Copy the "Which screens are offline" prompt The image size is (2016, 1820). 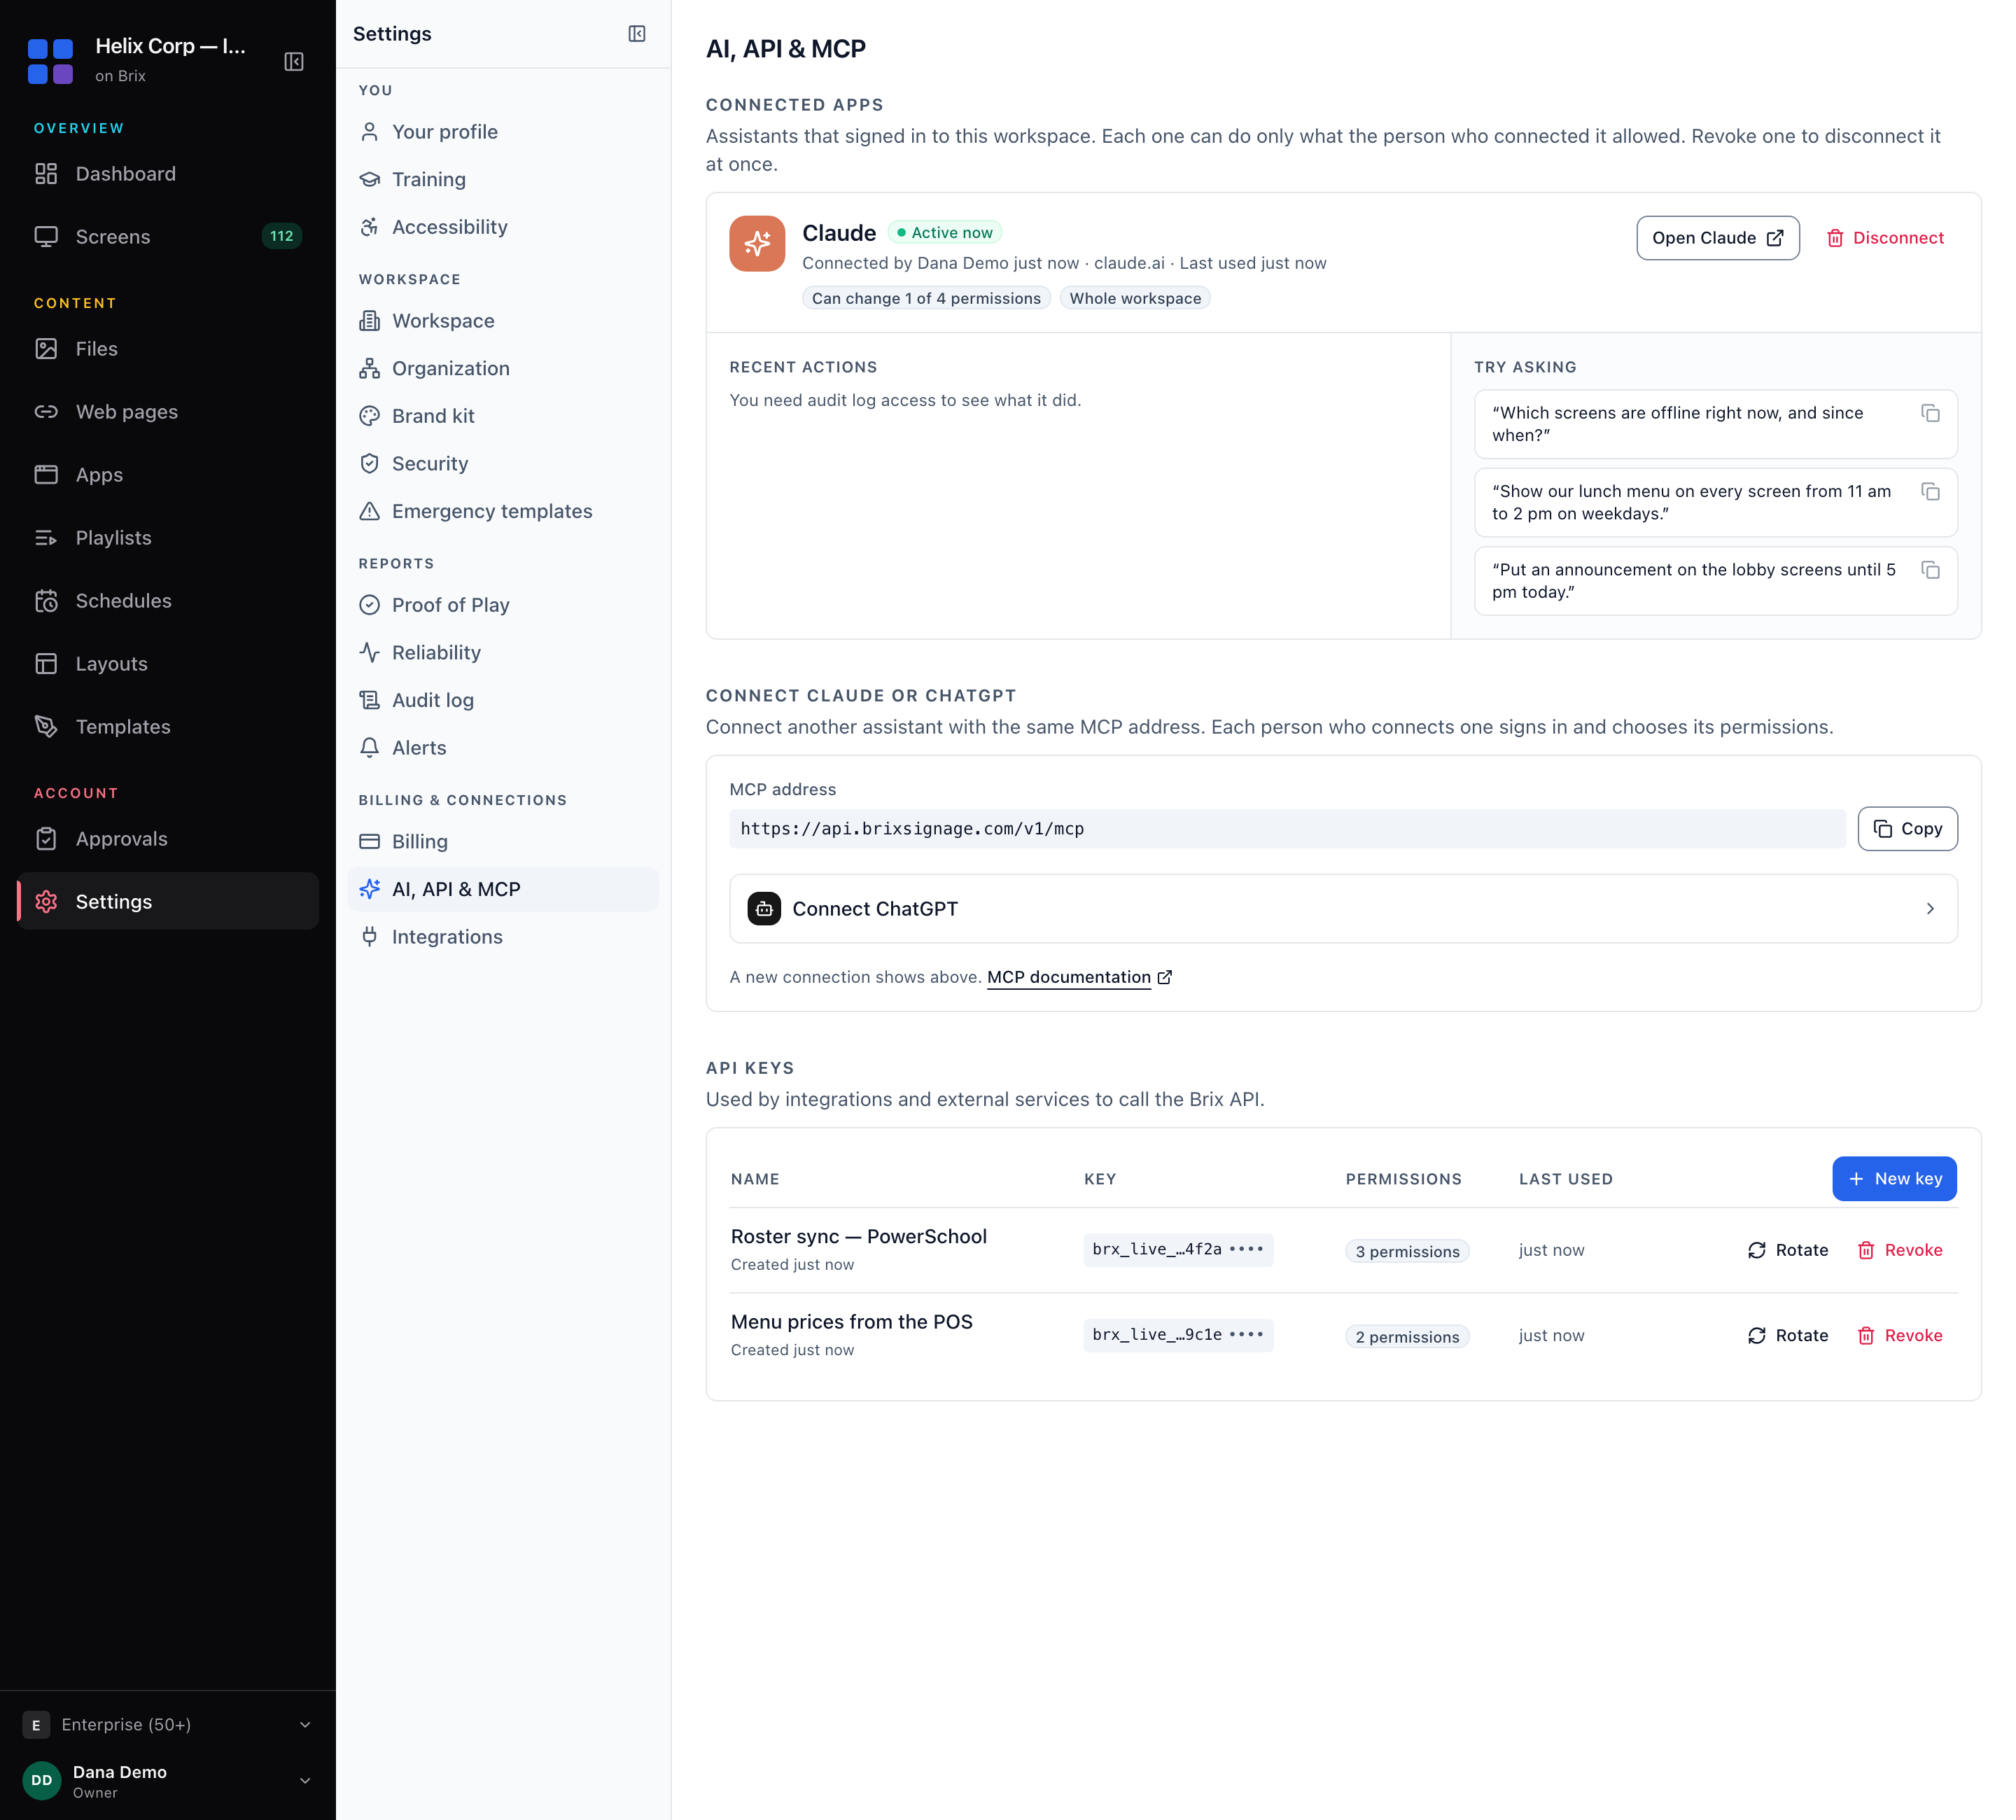click(1930, 413)
